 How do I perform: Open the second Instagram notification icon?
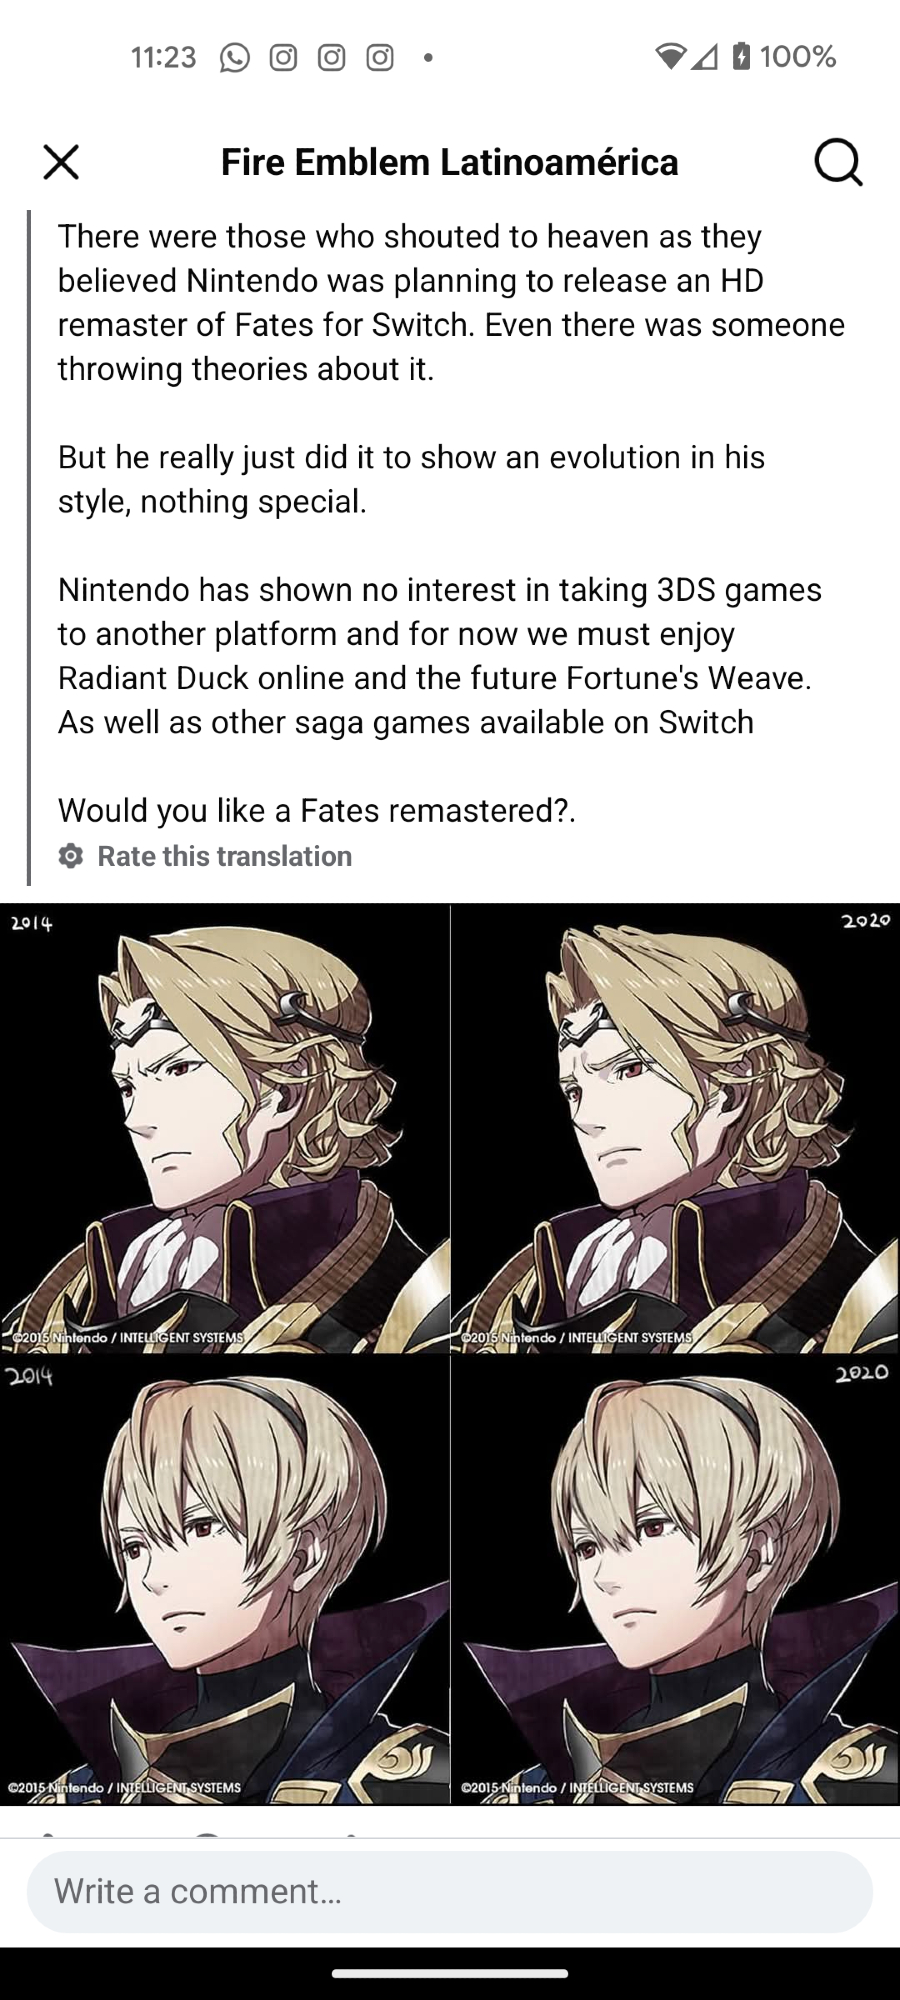pyautogui.click(x=331, y=58)
